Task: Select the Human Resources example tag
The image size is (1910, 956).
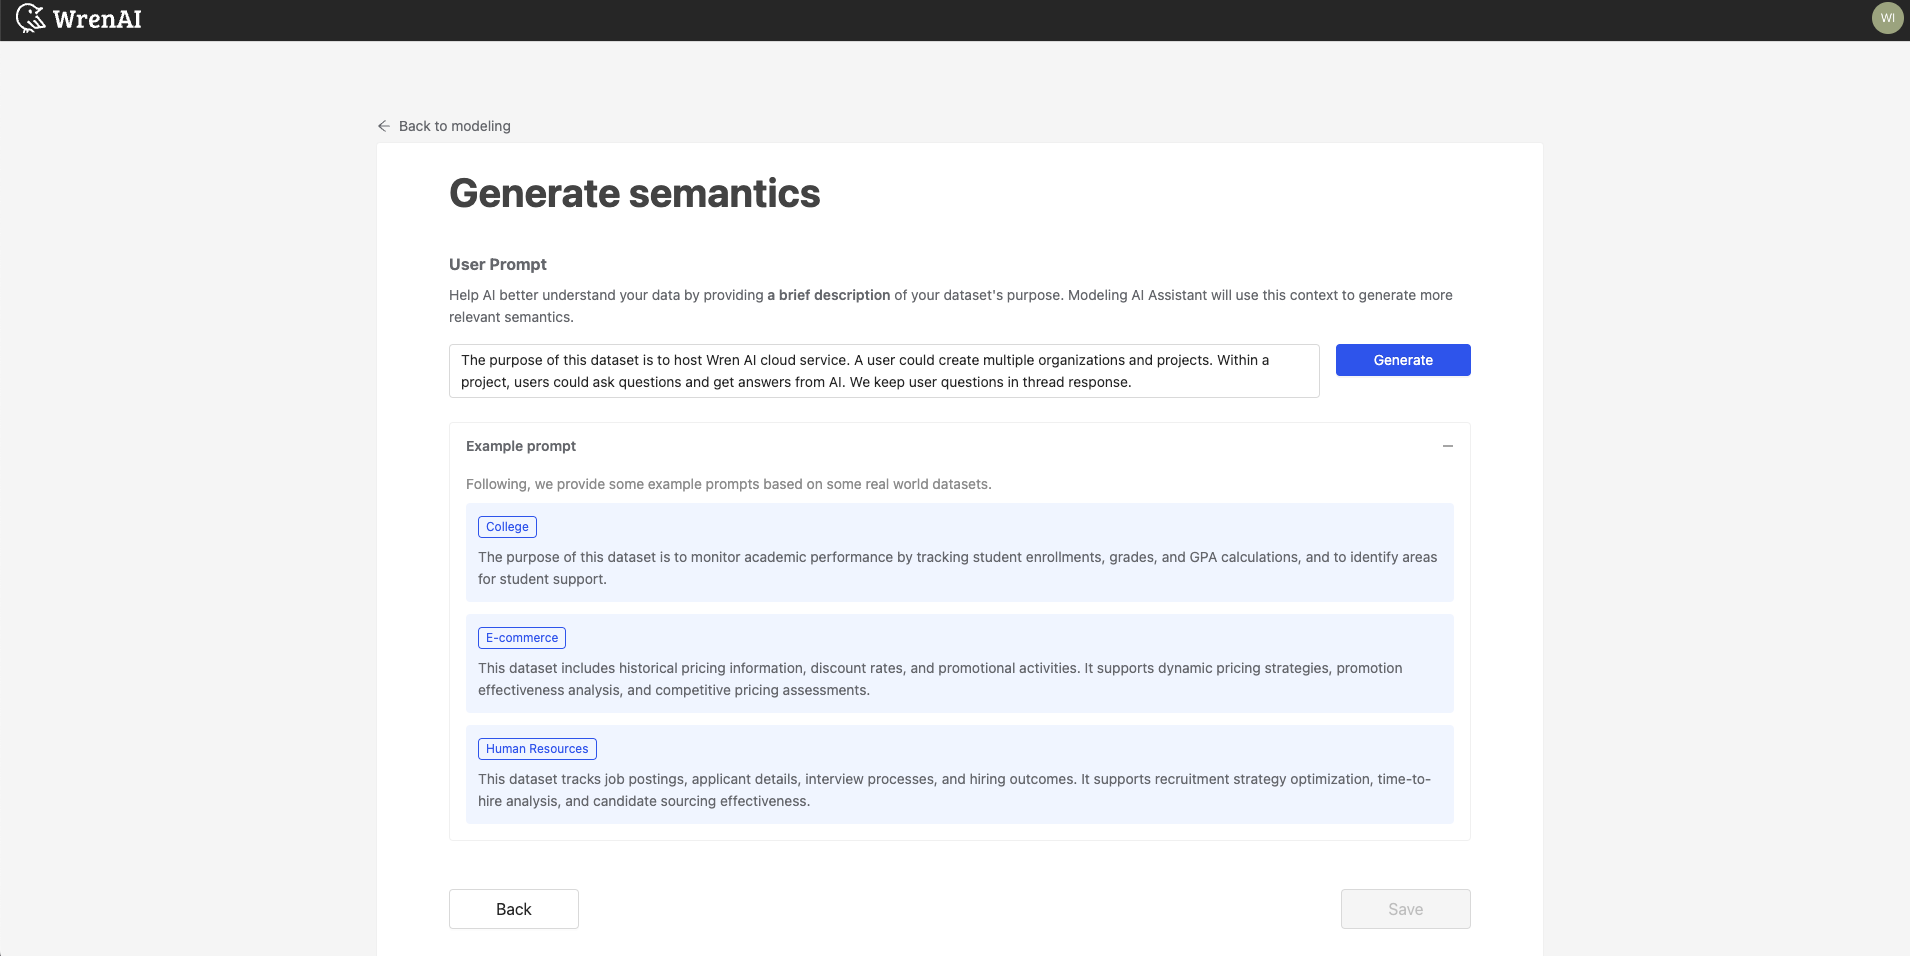Action: tap(537, 749)
